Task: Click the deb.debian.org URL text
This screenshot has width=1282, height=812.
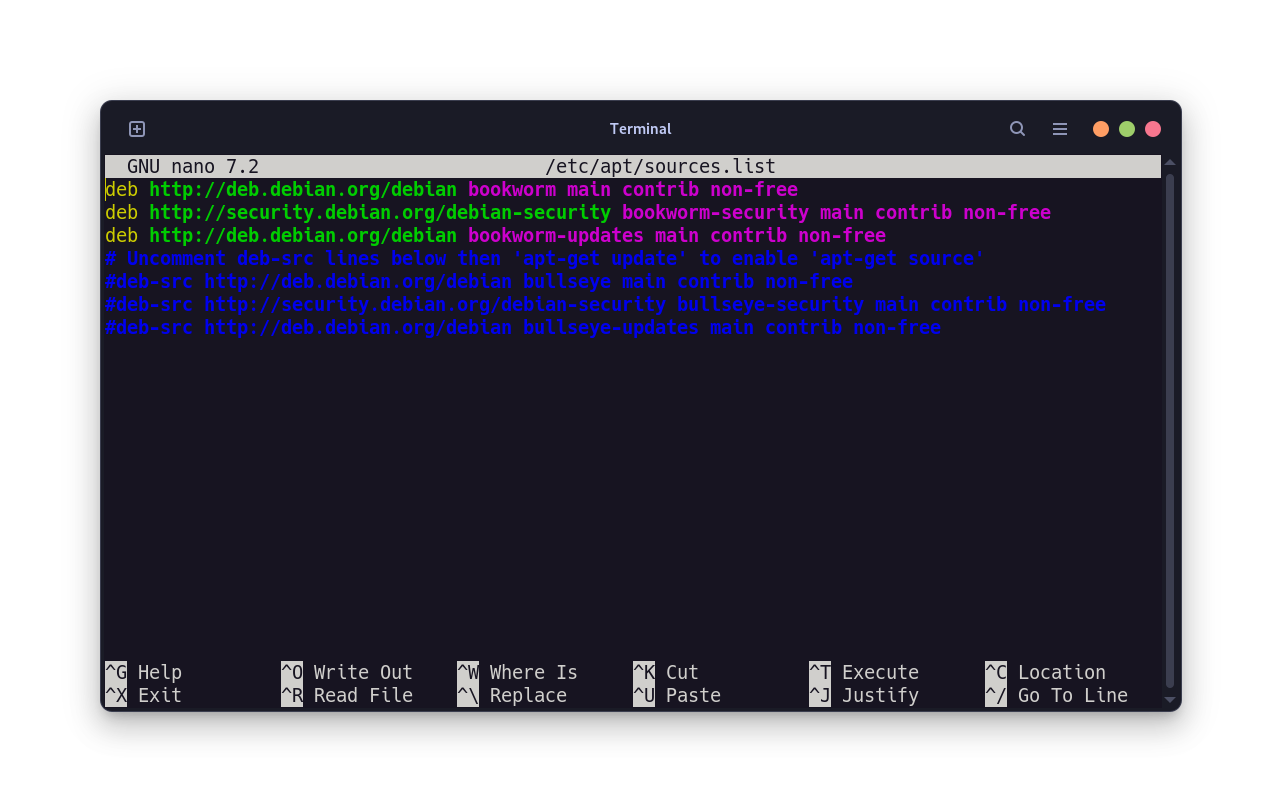Action: click(302, 189)
